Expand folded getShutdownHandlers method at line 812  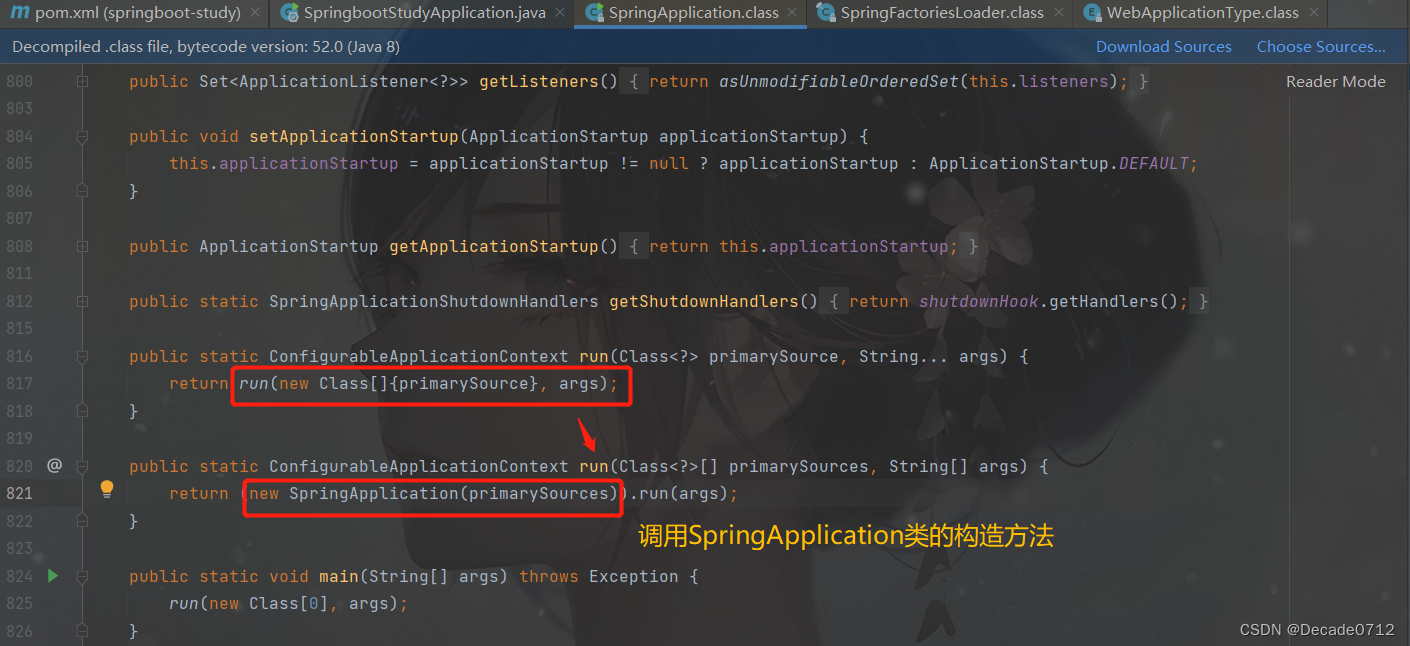[x=82, y=301]
